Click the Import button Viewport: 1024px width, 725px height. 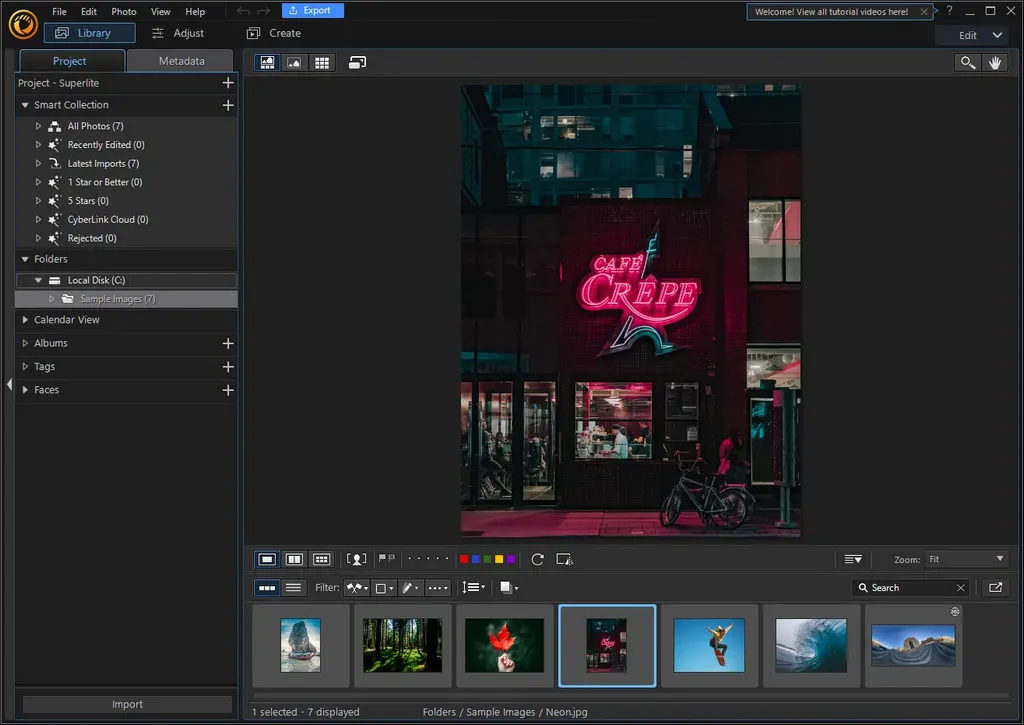click(x=127, y=704)
